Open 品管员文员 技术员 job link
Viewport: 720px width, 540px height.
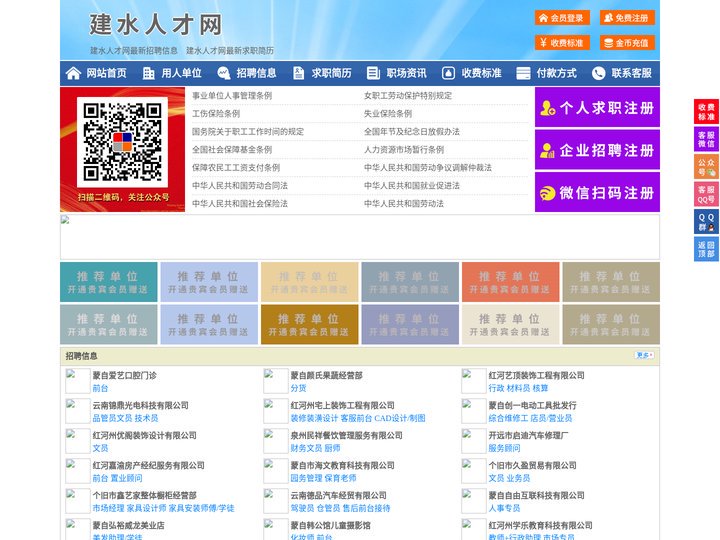(125, 418)
